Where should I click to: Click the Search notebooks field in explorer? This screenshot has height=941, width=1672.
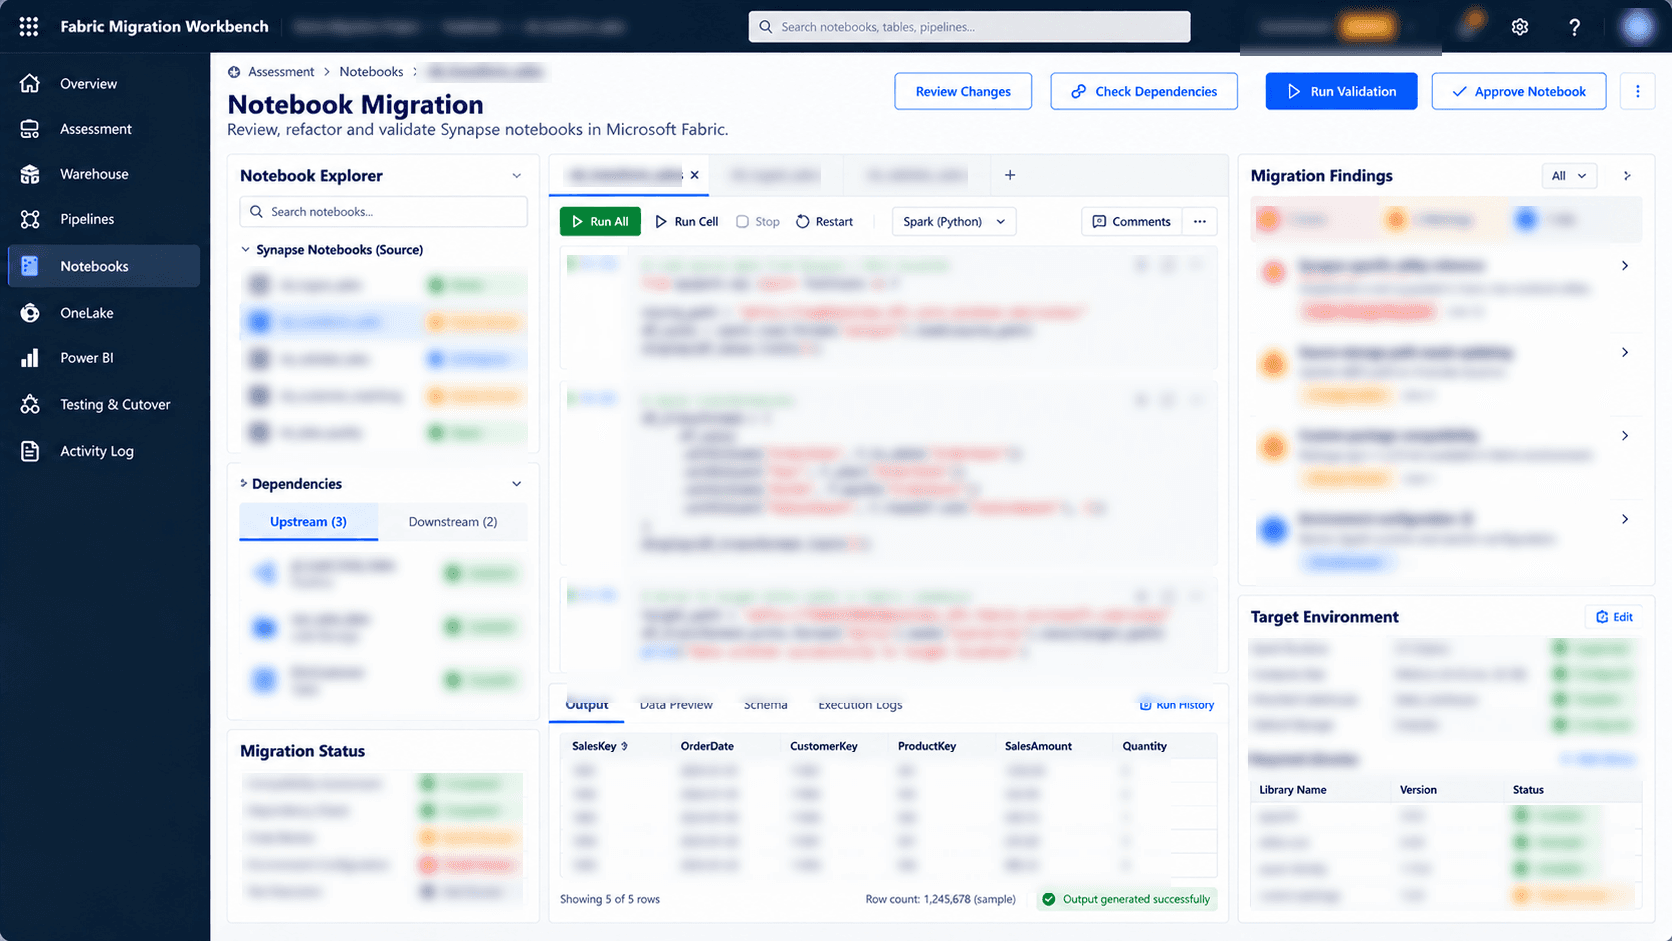(384, 212)
